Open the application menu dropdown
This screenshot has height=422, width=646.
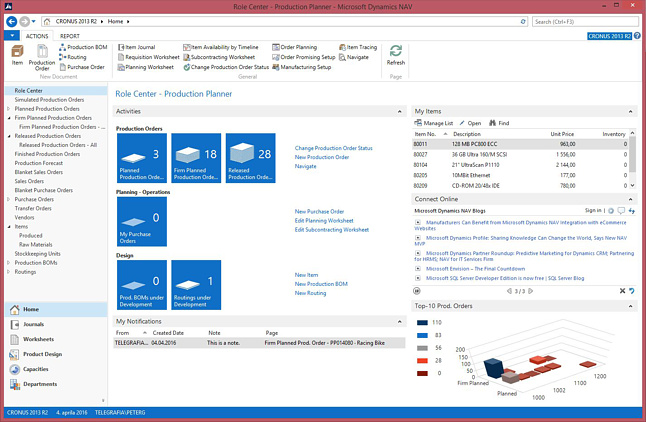click(x=12, y=36)
